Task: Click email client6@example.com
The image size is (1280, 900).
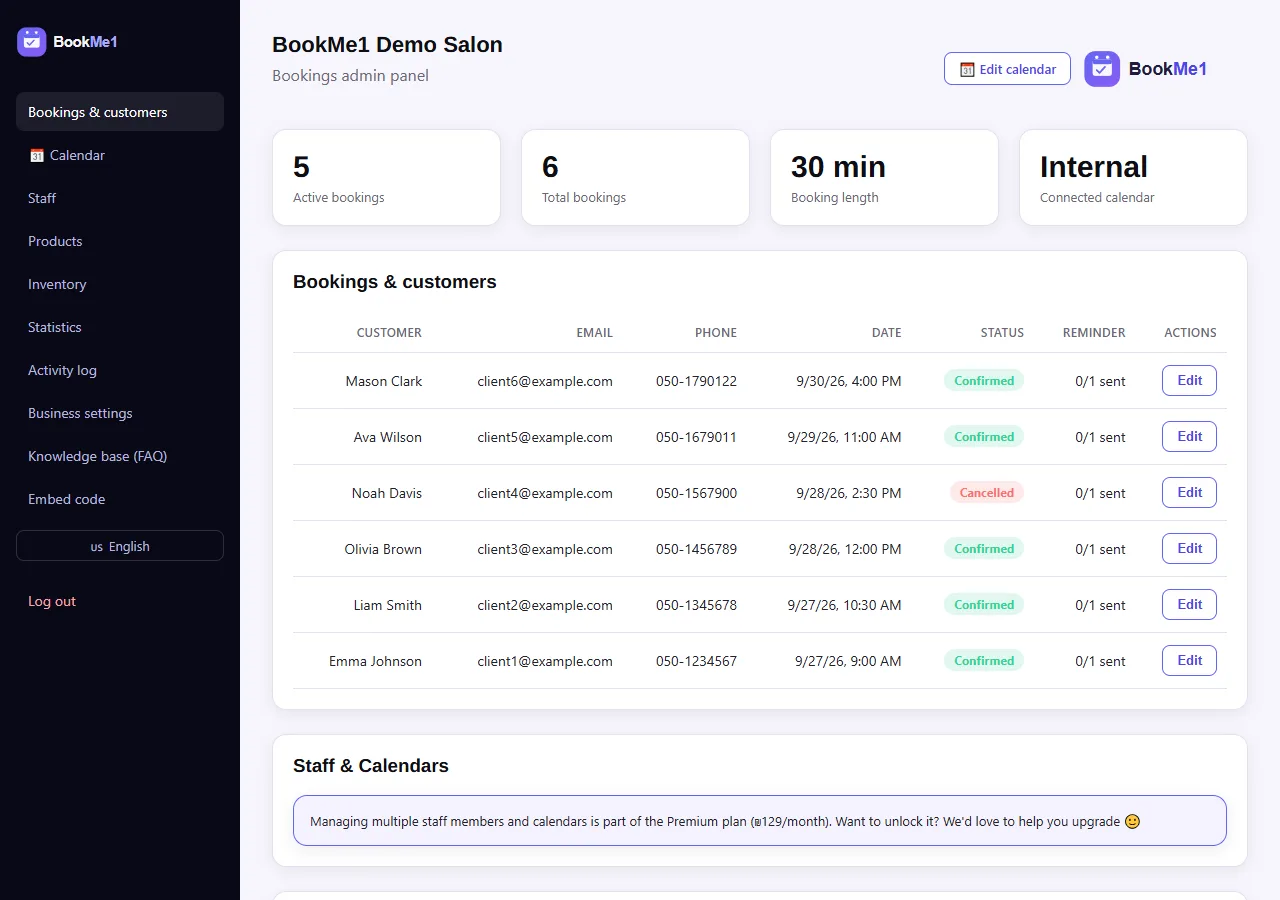Action: pos(545,381)
